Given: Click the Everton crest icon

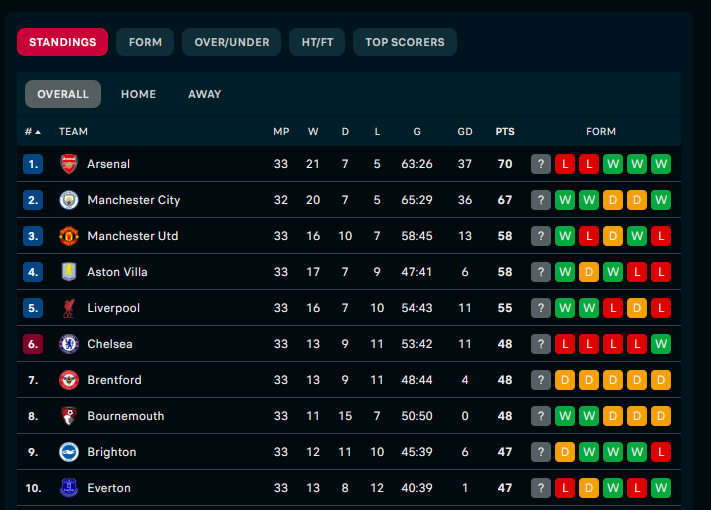Looking at the screenshot, I should [69, 488].
